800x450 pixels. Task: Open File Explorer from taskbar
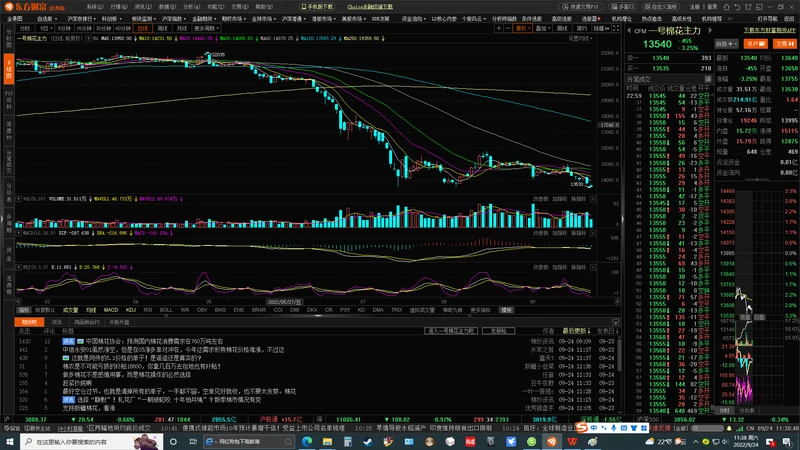(x=327, y=441)
